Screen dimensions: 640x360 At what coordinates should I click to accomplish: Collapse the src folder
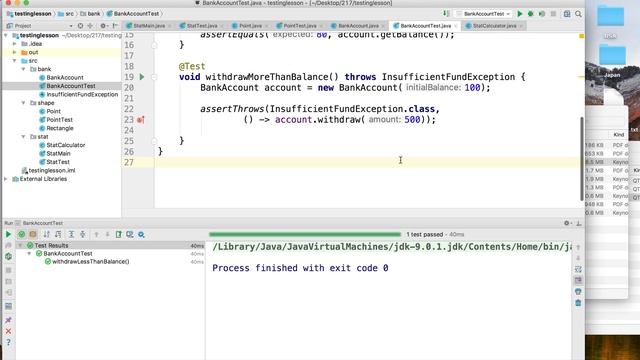coord(15,61)
